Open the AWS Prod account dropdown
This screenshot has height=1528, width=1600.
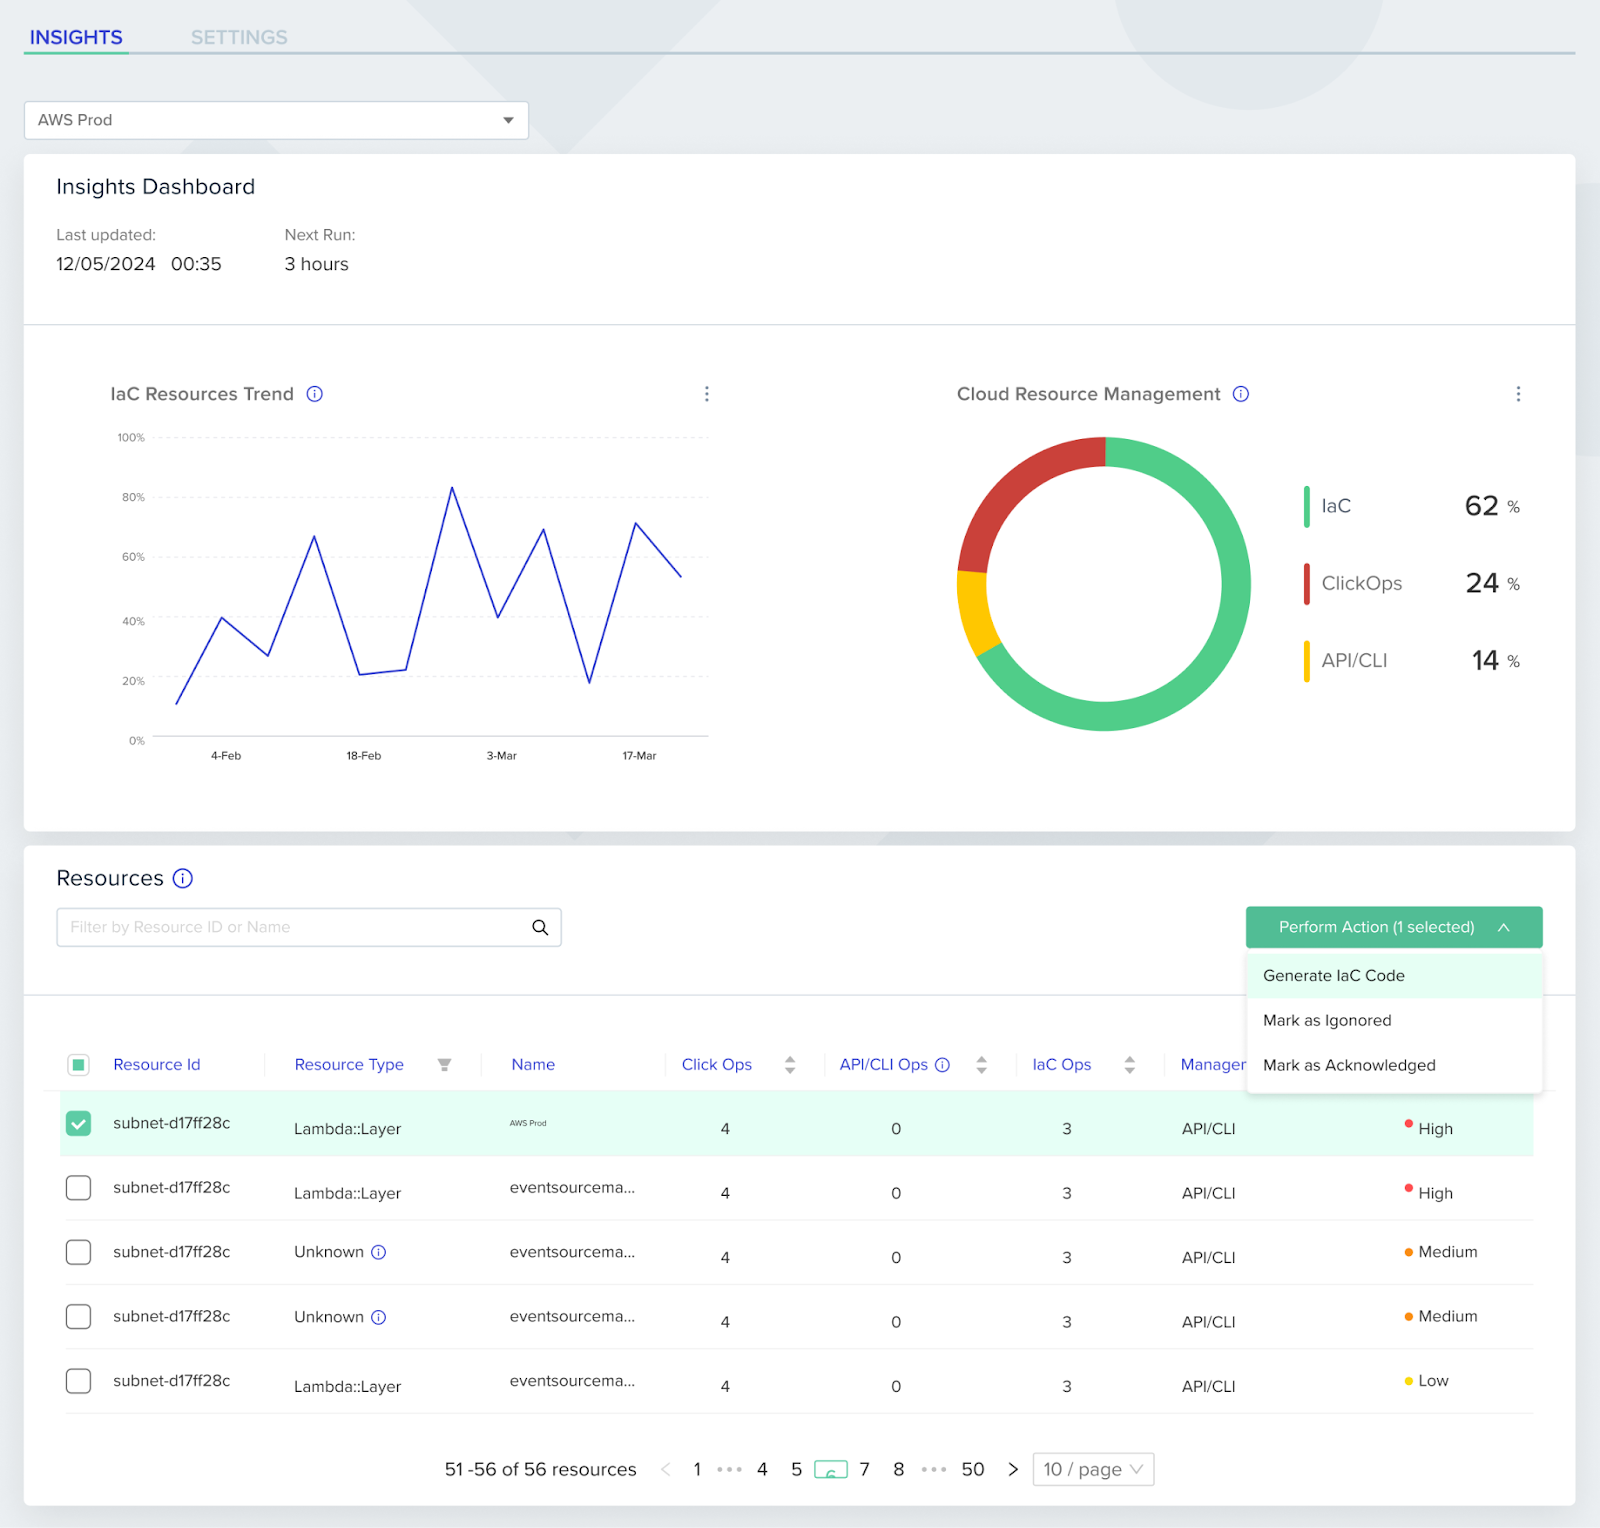pyautogui.click(x=276, y=120)
